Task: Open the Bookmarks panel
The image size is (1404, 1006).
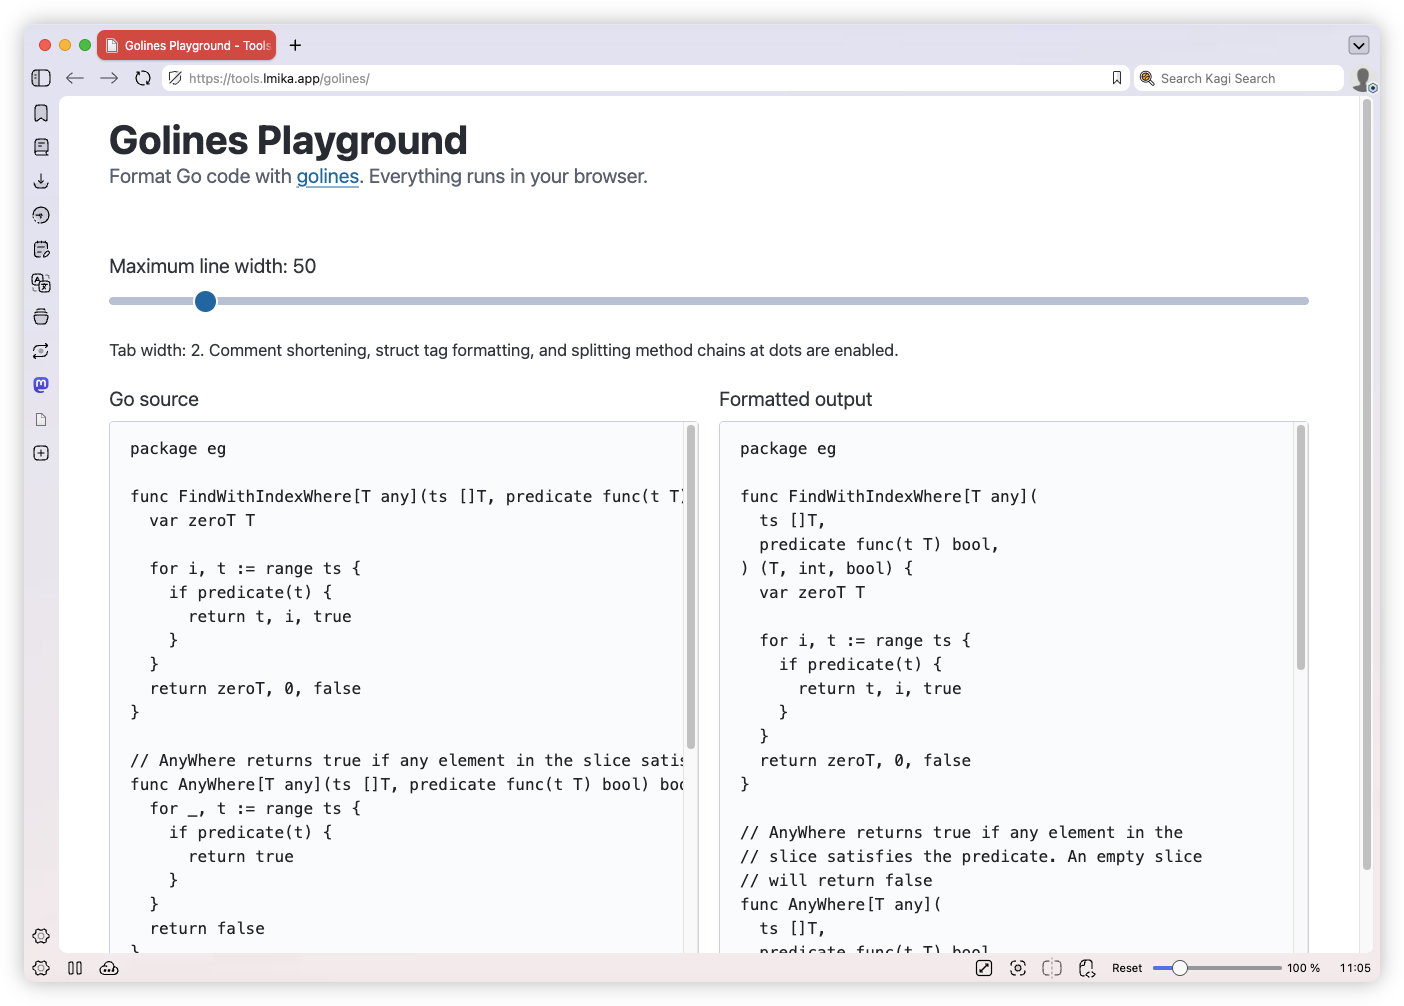Action: click(41, 113)
